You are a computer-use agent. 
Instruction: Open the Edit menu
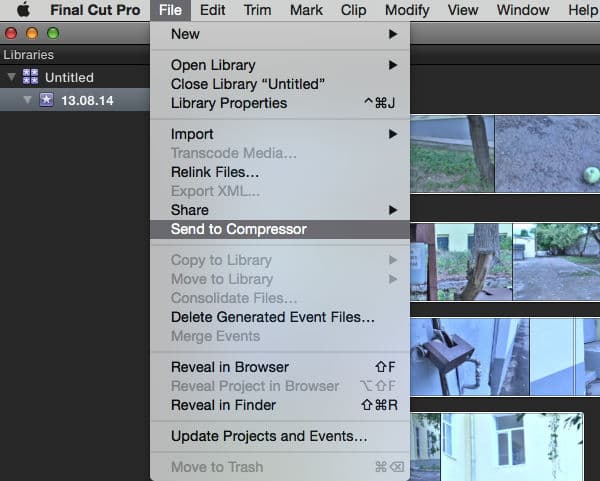[x=212, y=10]
